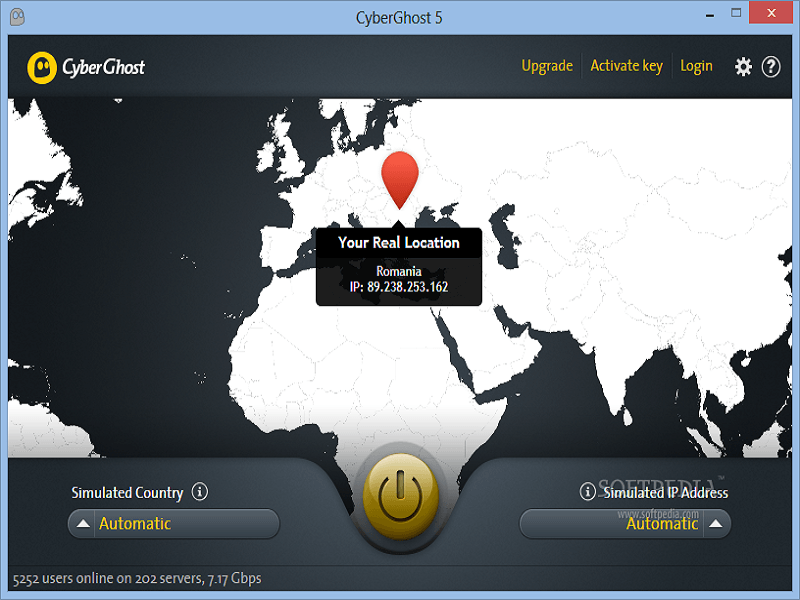
Task: Expand the Simulated Country arrow
Action: (x=83, y=523)
